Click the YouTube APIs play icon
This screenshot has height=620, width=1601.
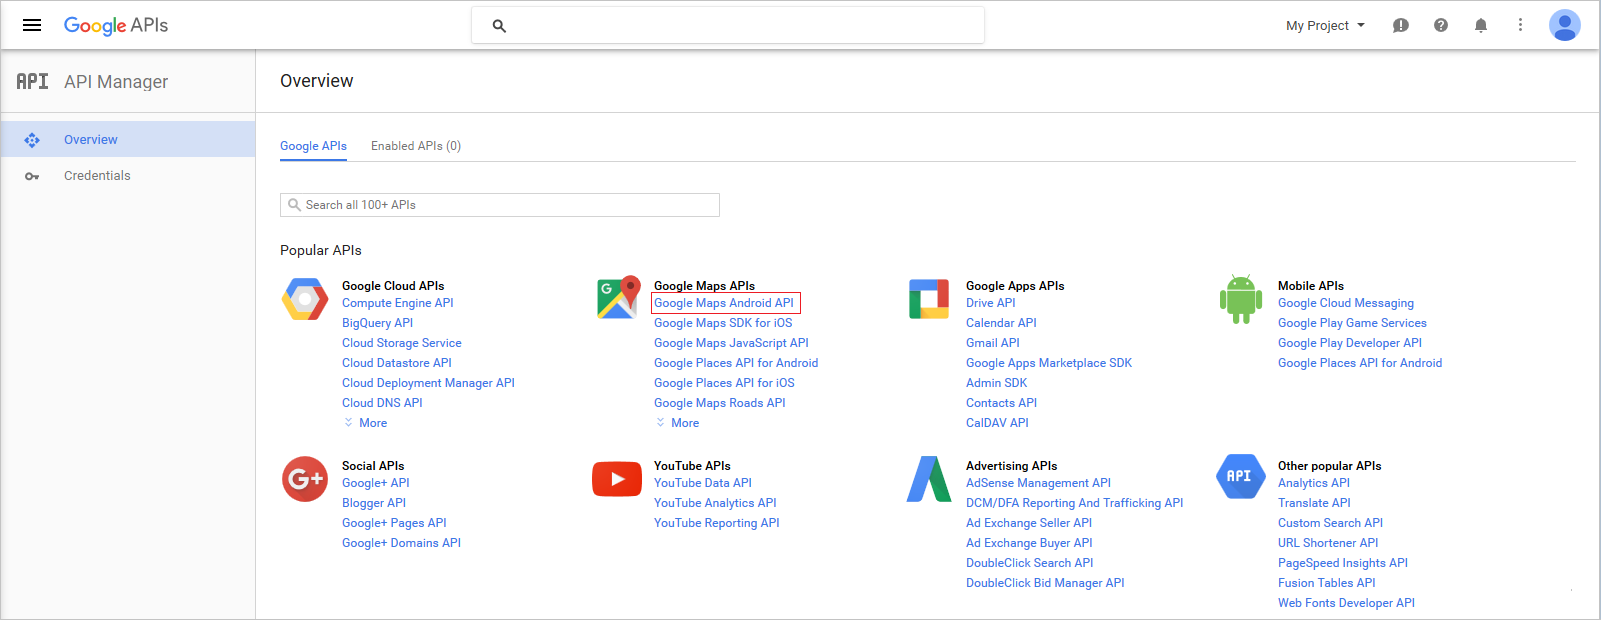(617, 479)
